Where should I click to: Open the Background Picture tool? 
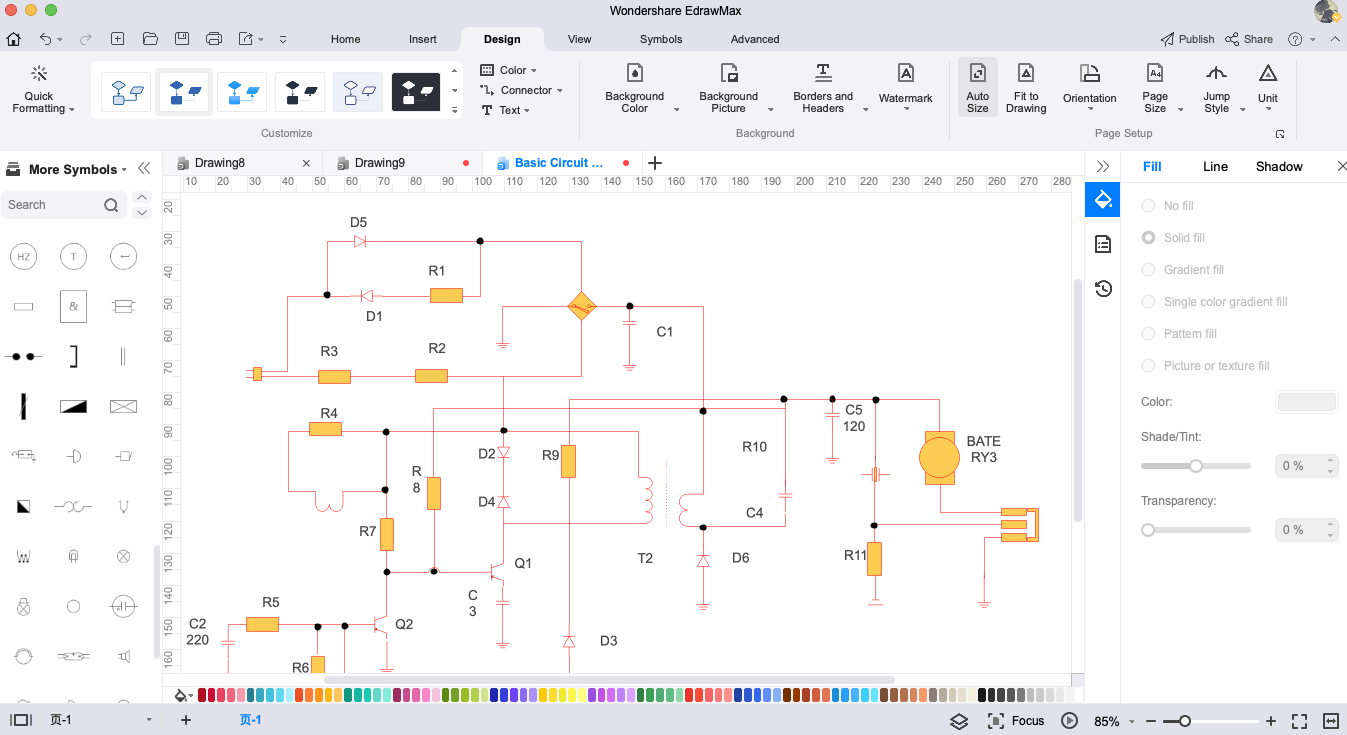coord(728,88)
